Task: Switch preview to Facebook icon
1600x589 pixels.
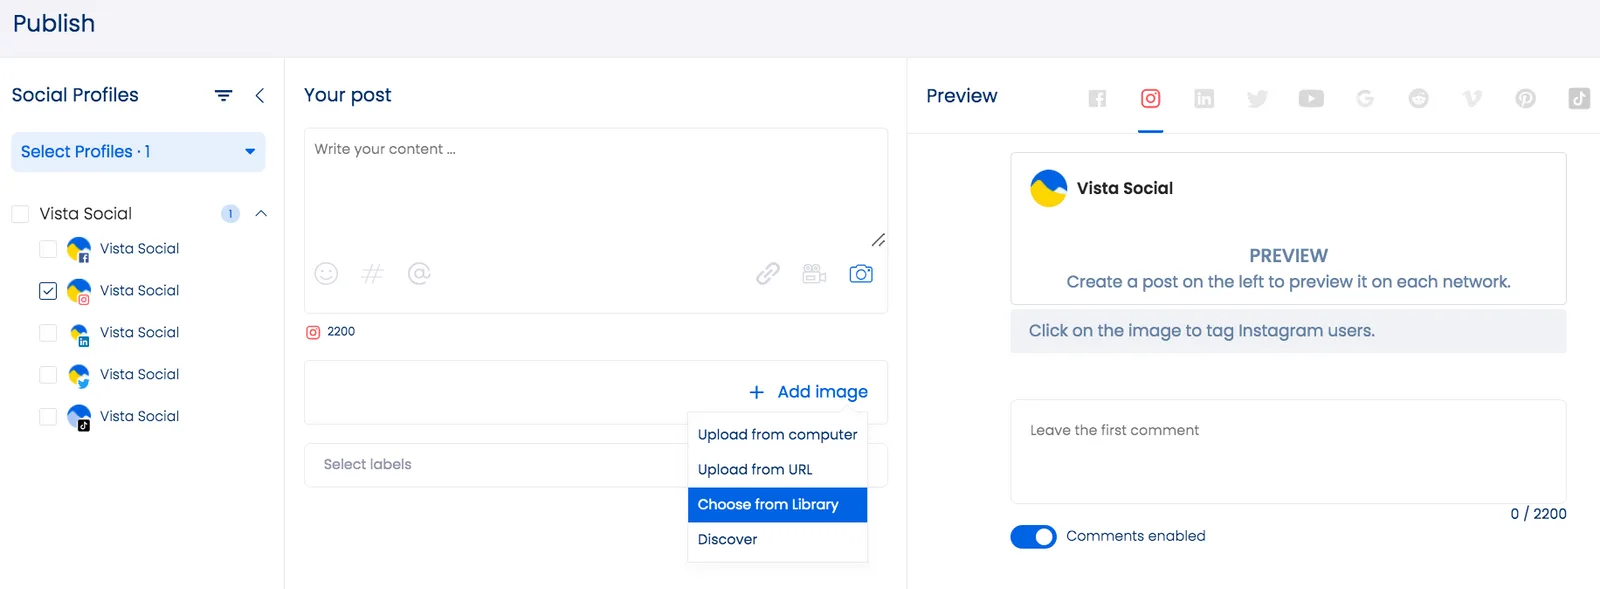Action: (x=1097, y=98)
